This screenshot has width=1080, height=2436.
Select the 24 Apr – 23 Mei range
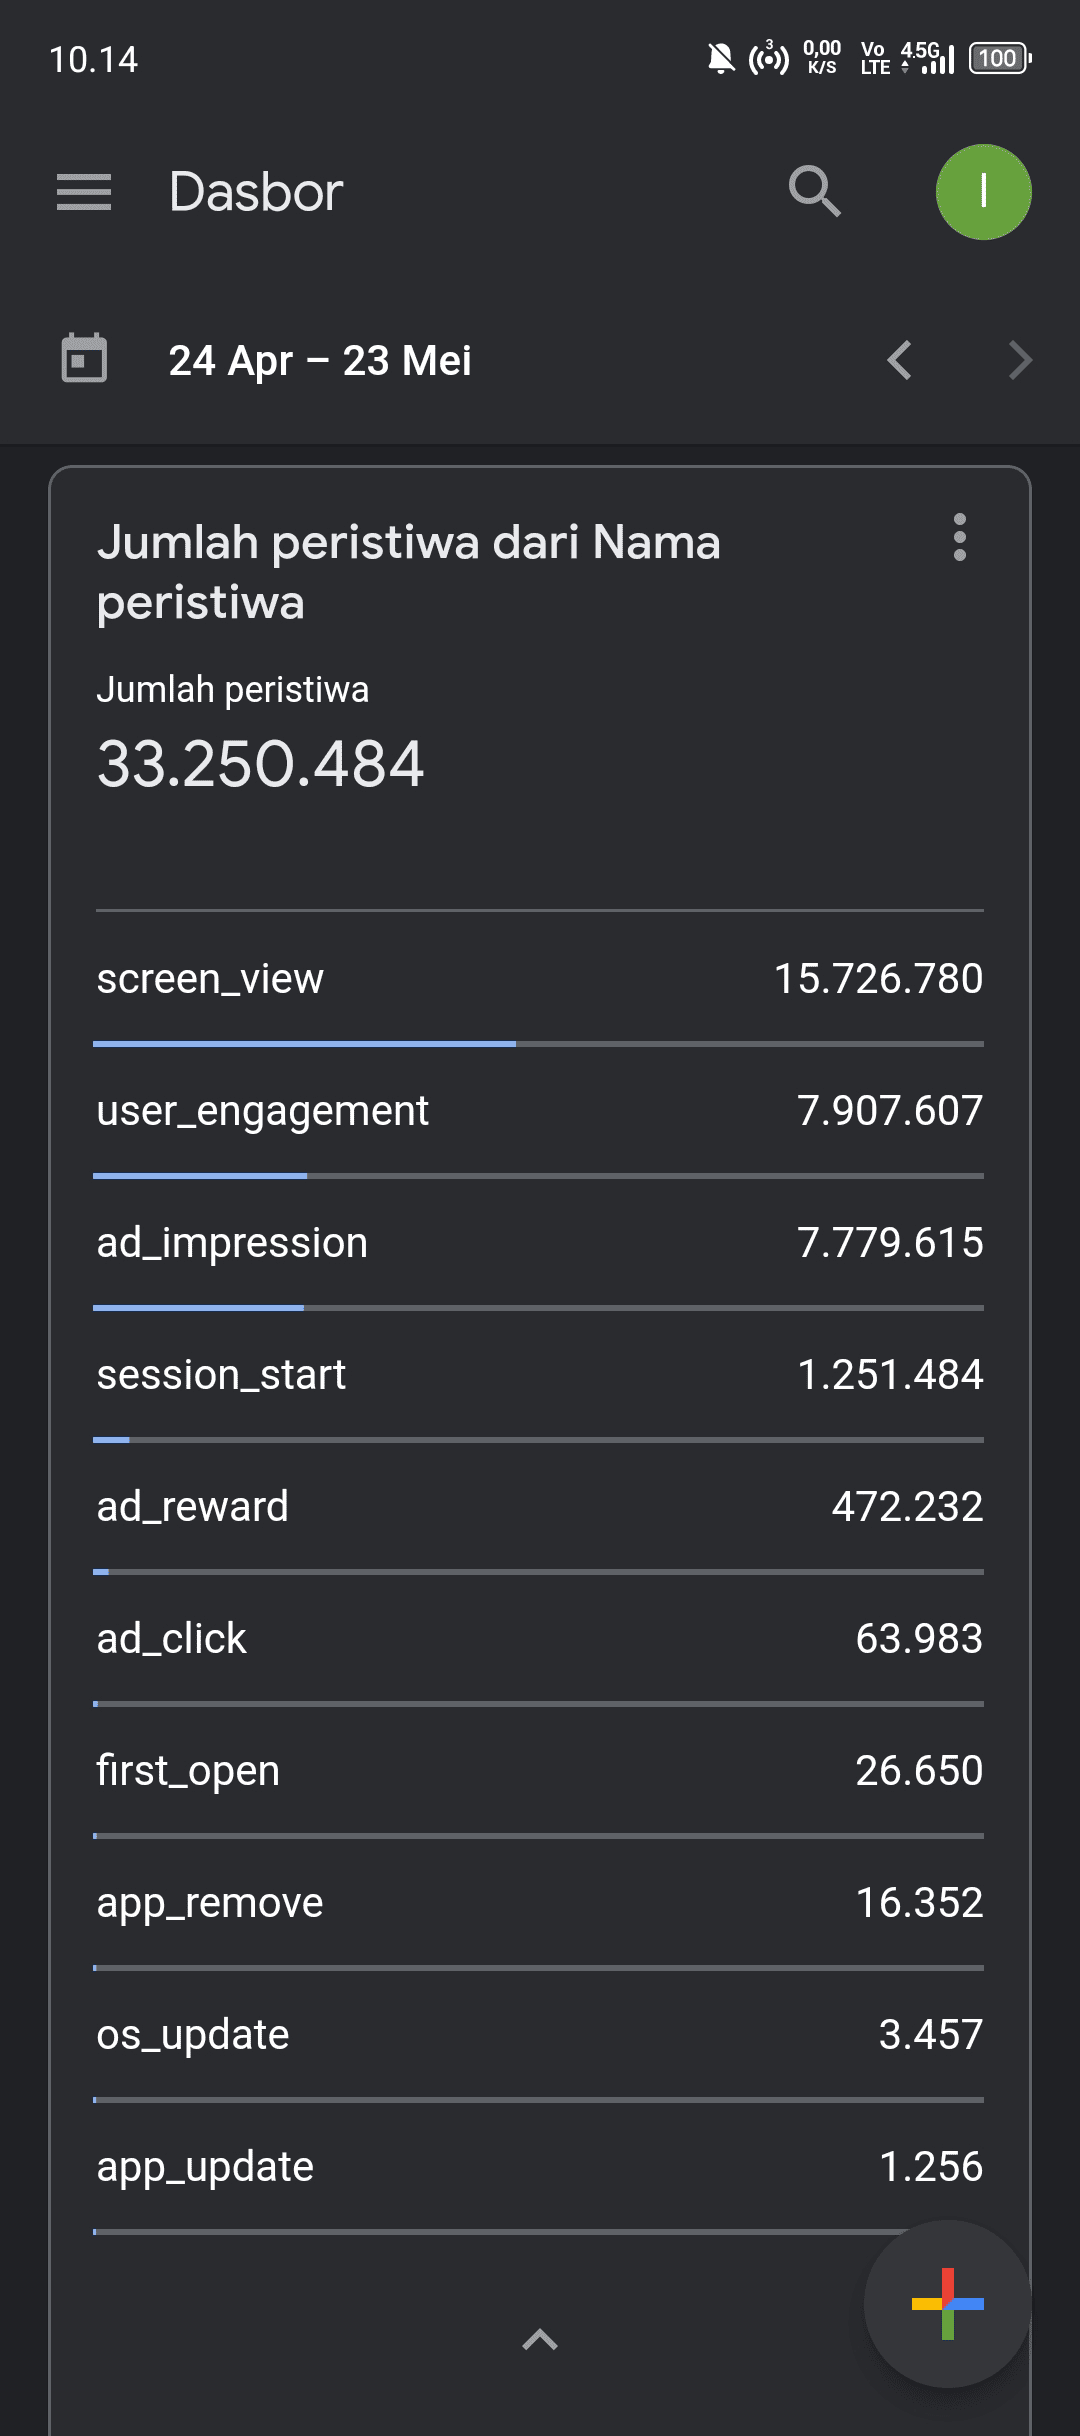(x=320, y=360)
